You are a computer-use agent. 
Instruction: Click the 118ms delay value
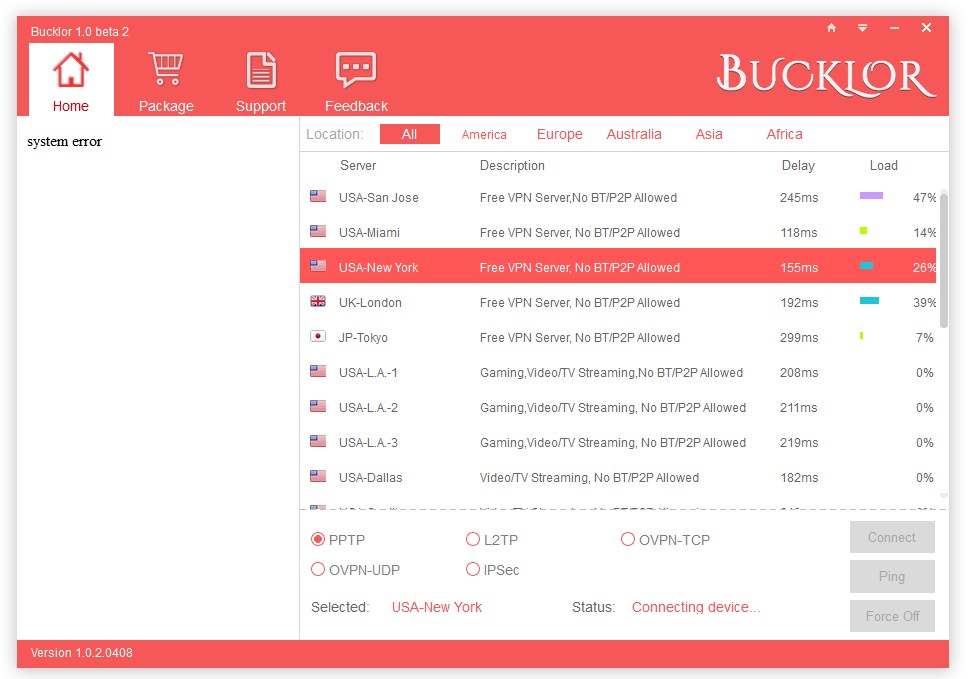click(799, 233)
